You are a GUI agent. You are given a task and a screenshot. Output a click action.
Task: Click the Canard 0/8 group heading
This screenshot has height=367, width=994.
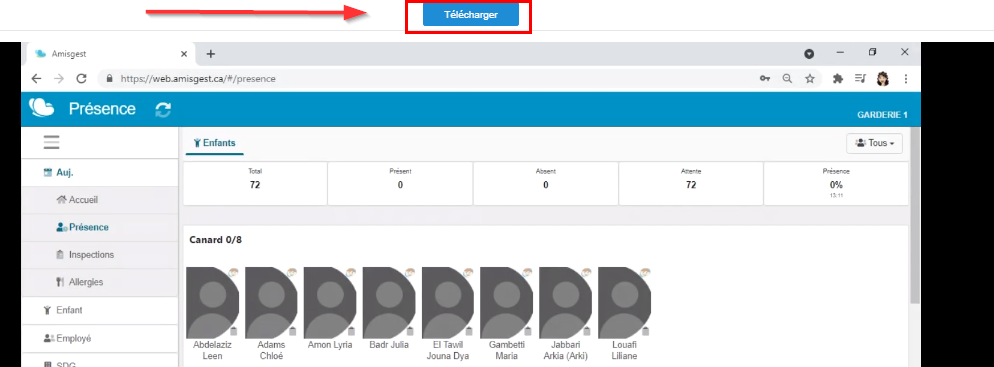pos(216,240)
